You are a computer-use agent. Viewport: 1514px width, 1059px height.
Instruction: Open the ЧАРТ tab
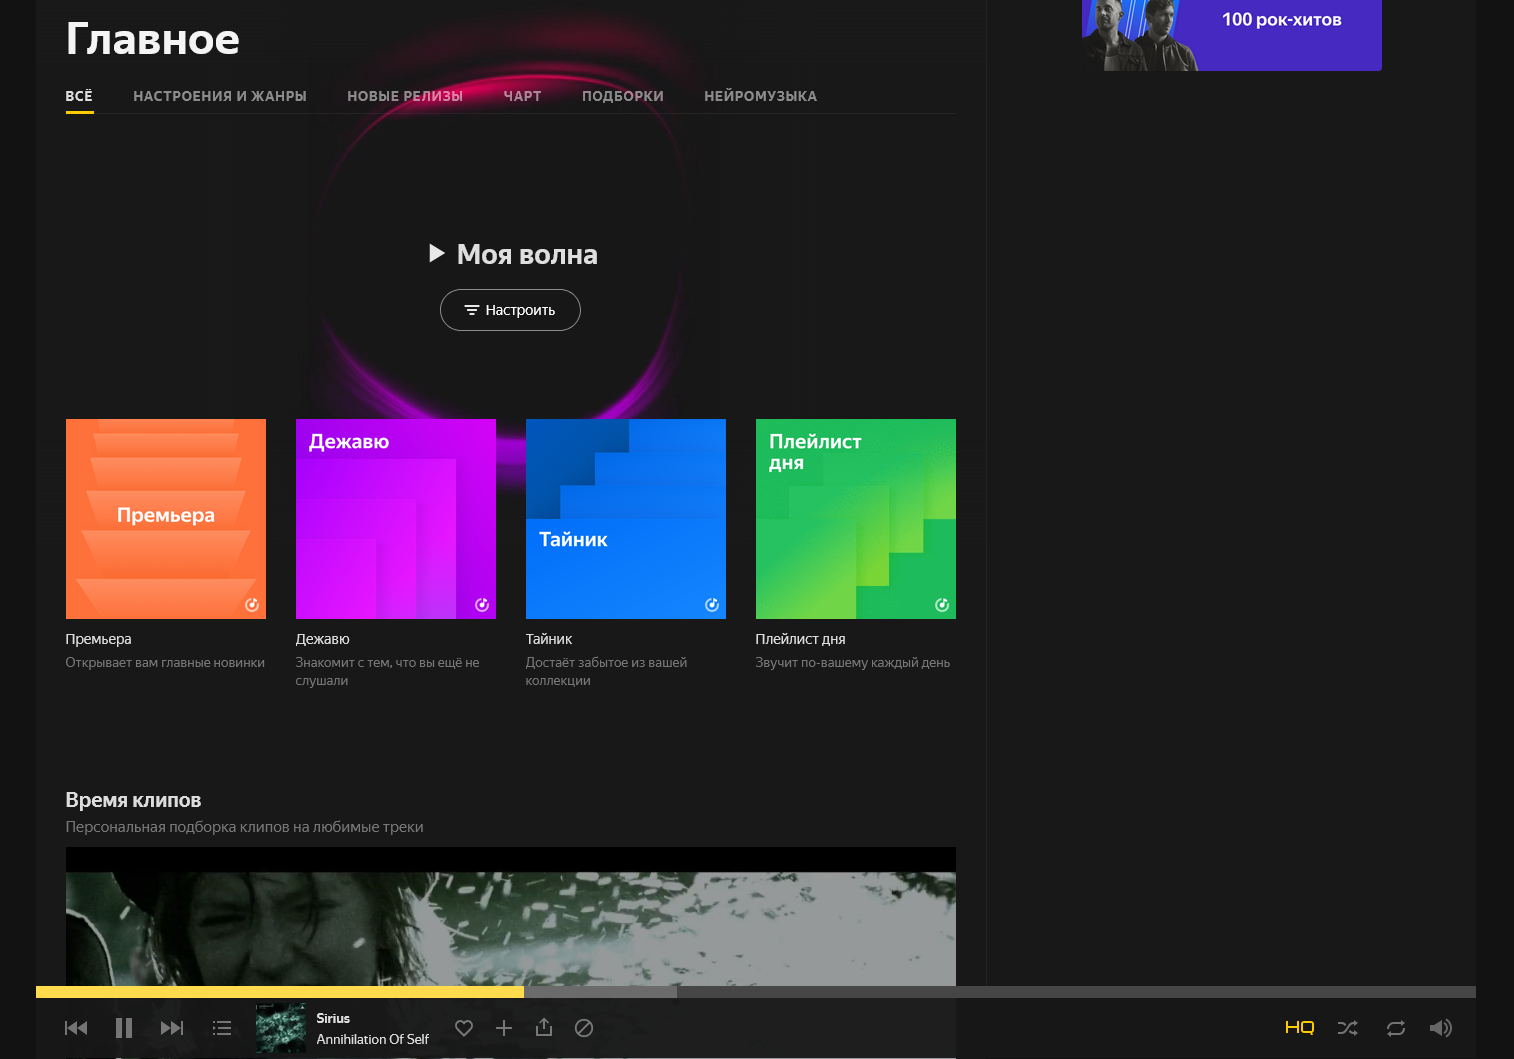click(522, 96)
